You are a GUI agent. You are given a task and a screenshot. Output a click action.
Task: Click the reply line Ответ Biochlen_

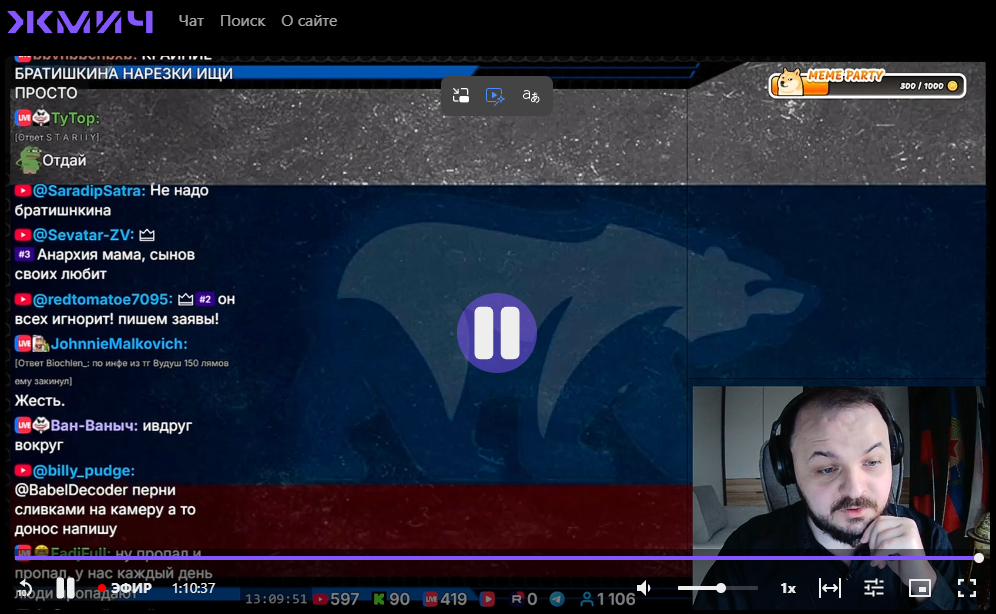[121, 372]
